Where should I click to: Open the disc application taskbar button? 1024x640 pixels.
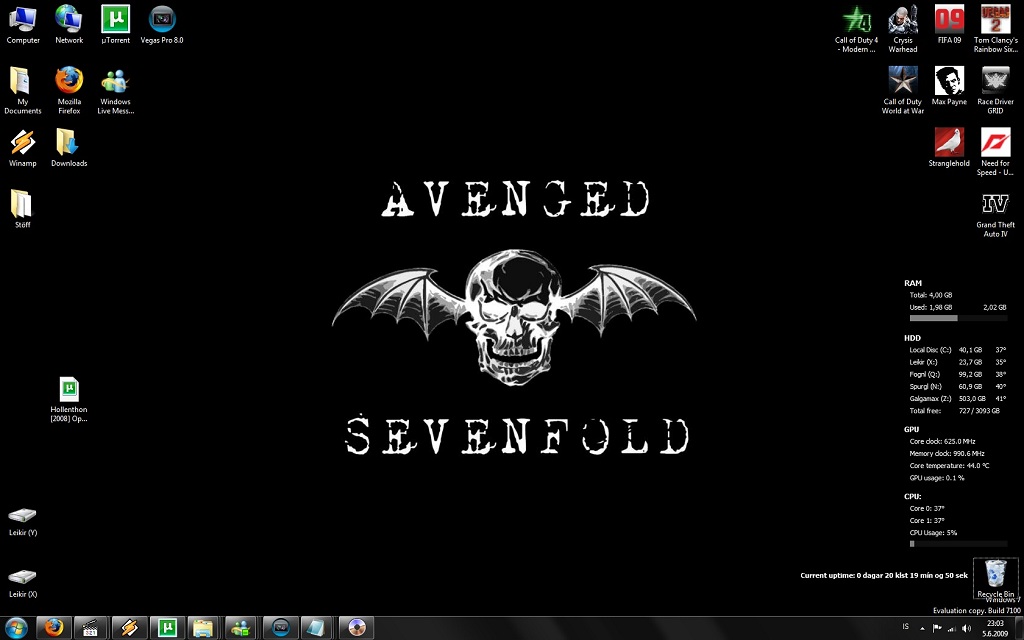[x=357, y=628]
